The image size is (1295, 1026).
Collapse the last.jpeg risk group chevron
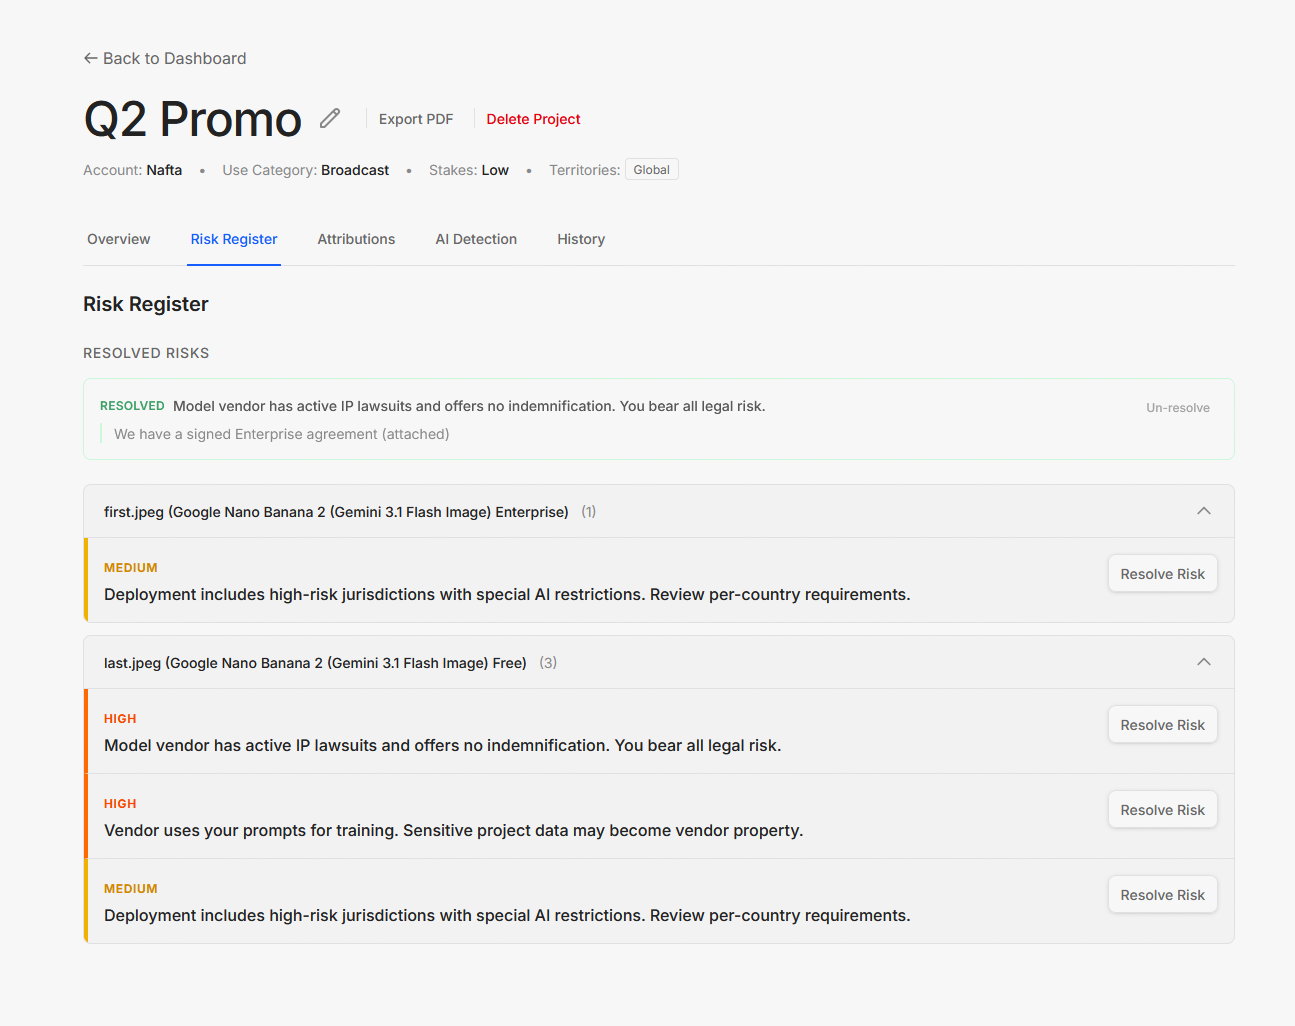coord(1204,662)
